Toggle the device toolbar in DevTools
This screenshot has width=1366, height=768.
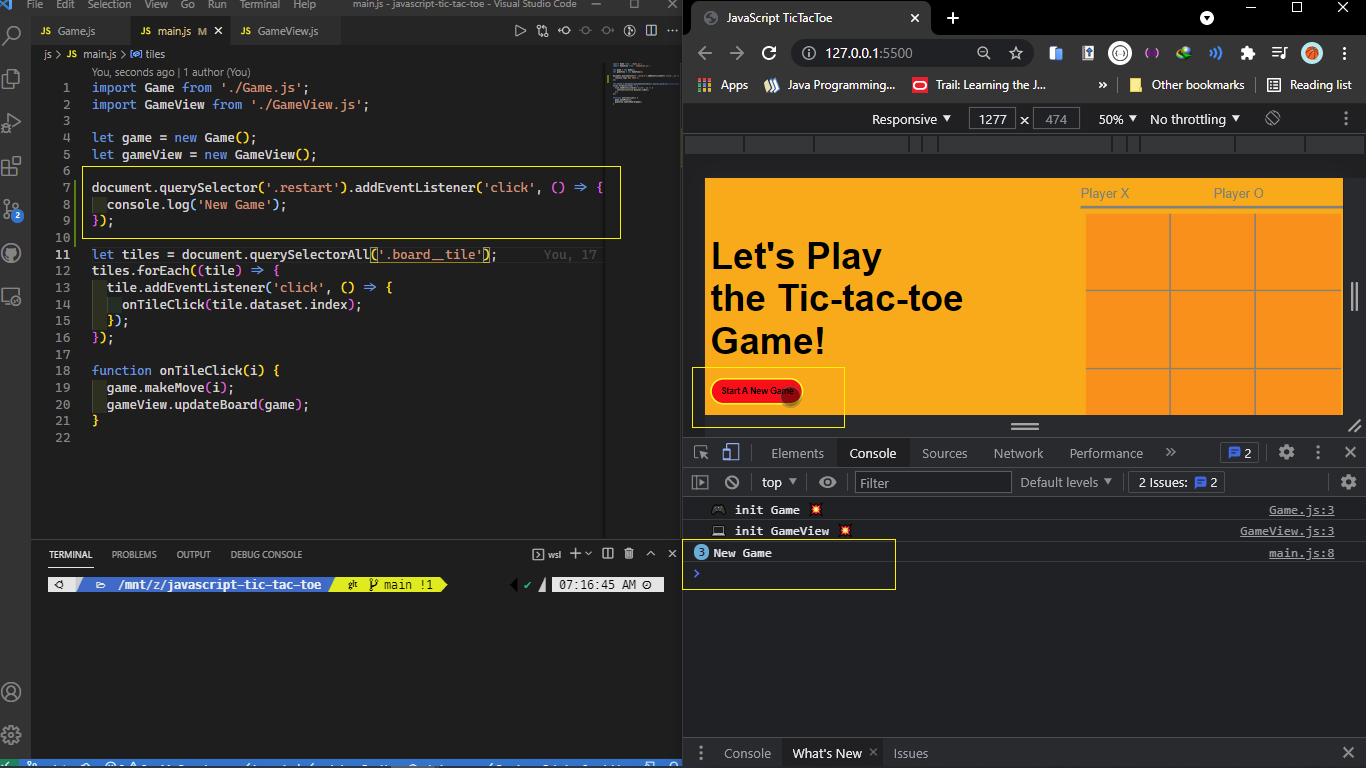[x=731, y=453]
